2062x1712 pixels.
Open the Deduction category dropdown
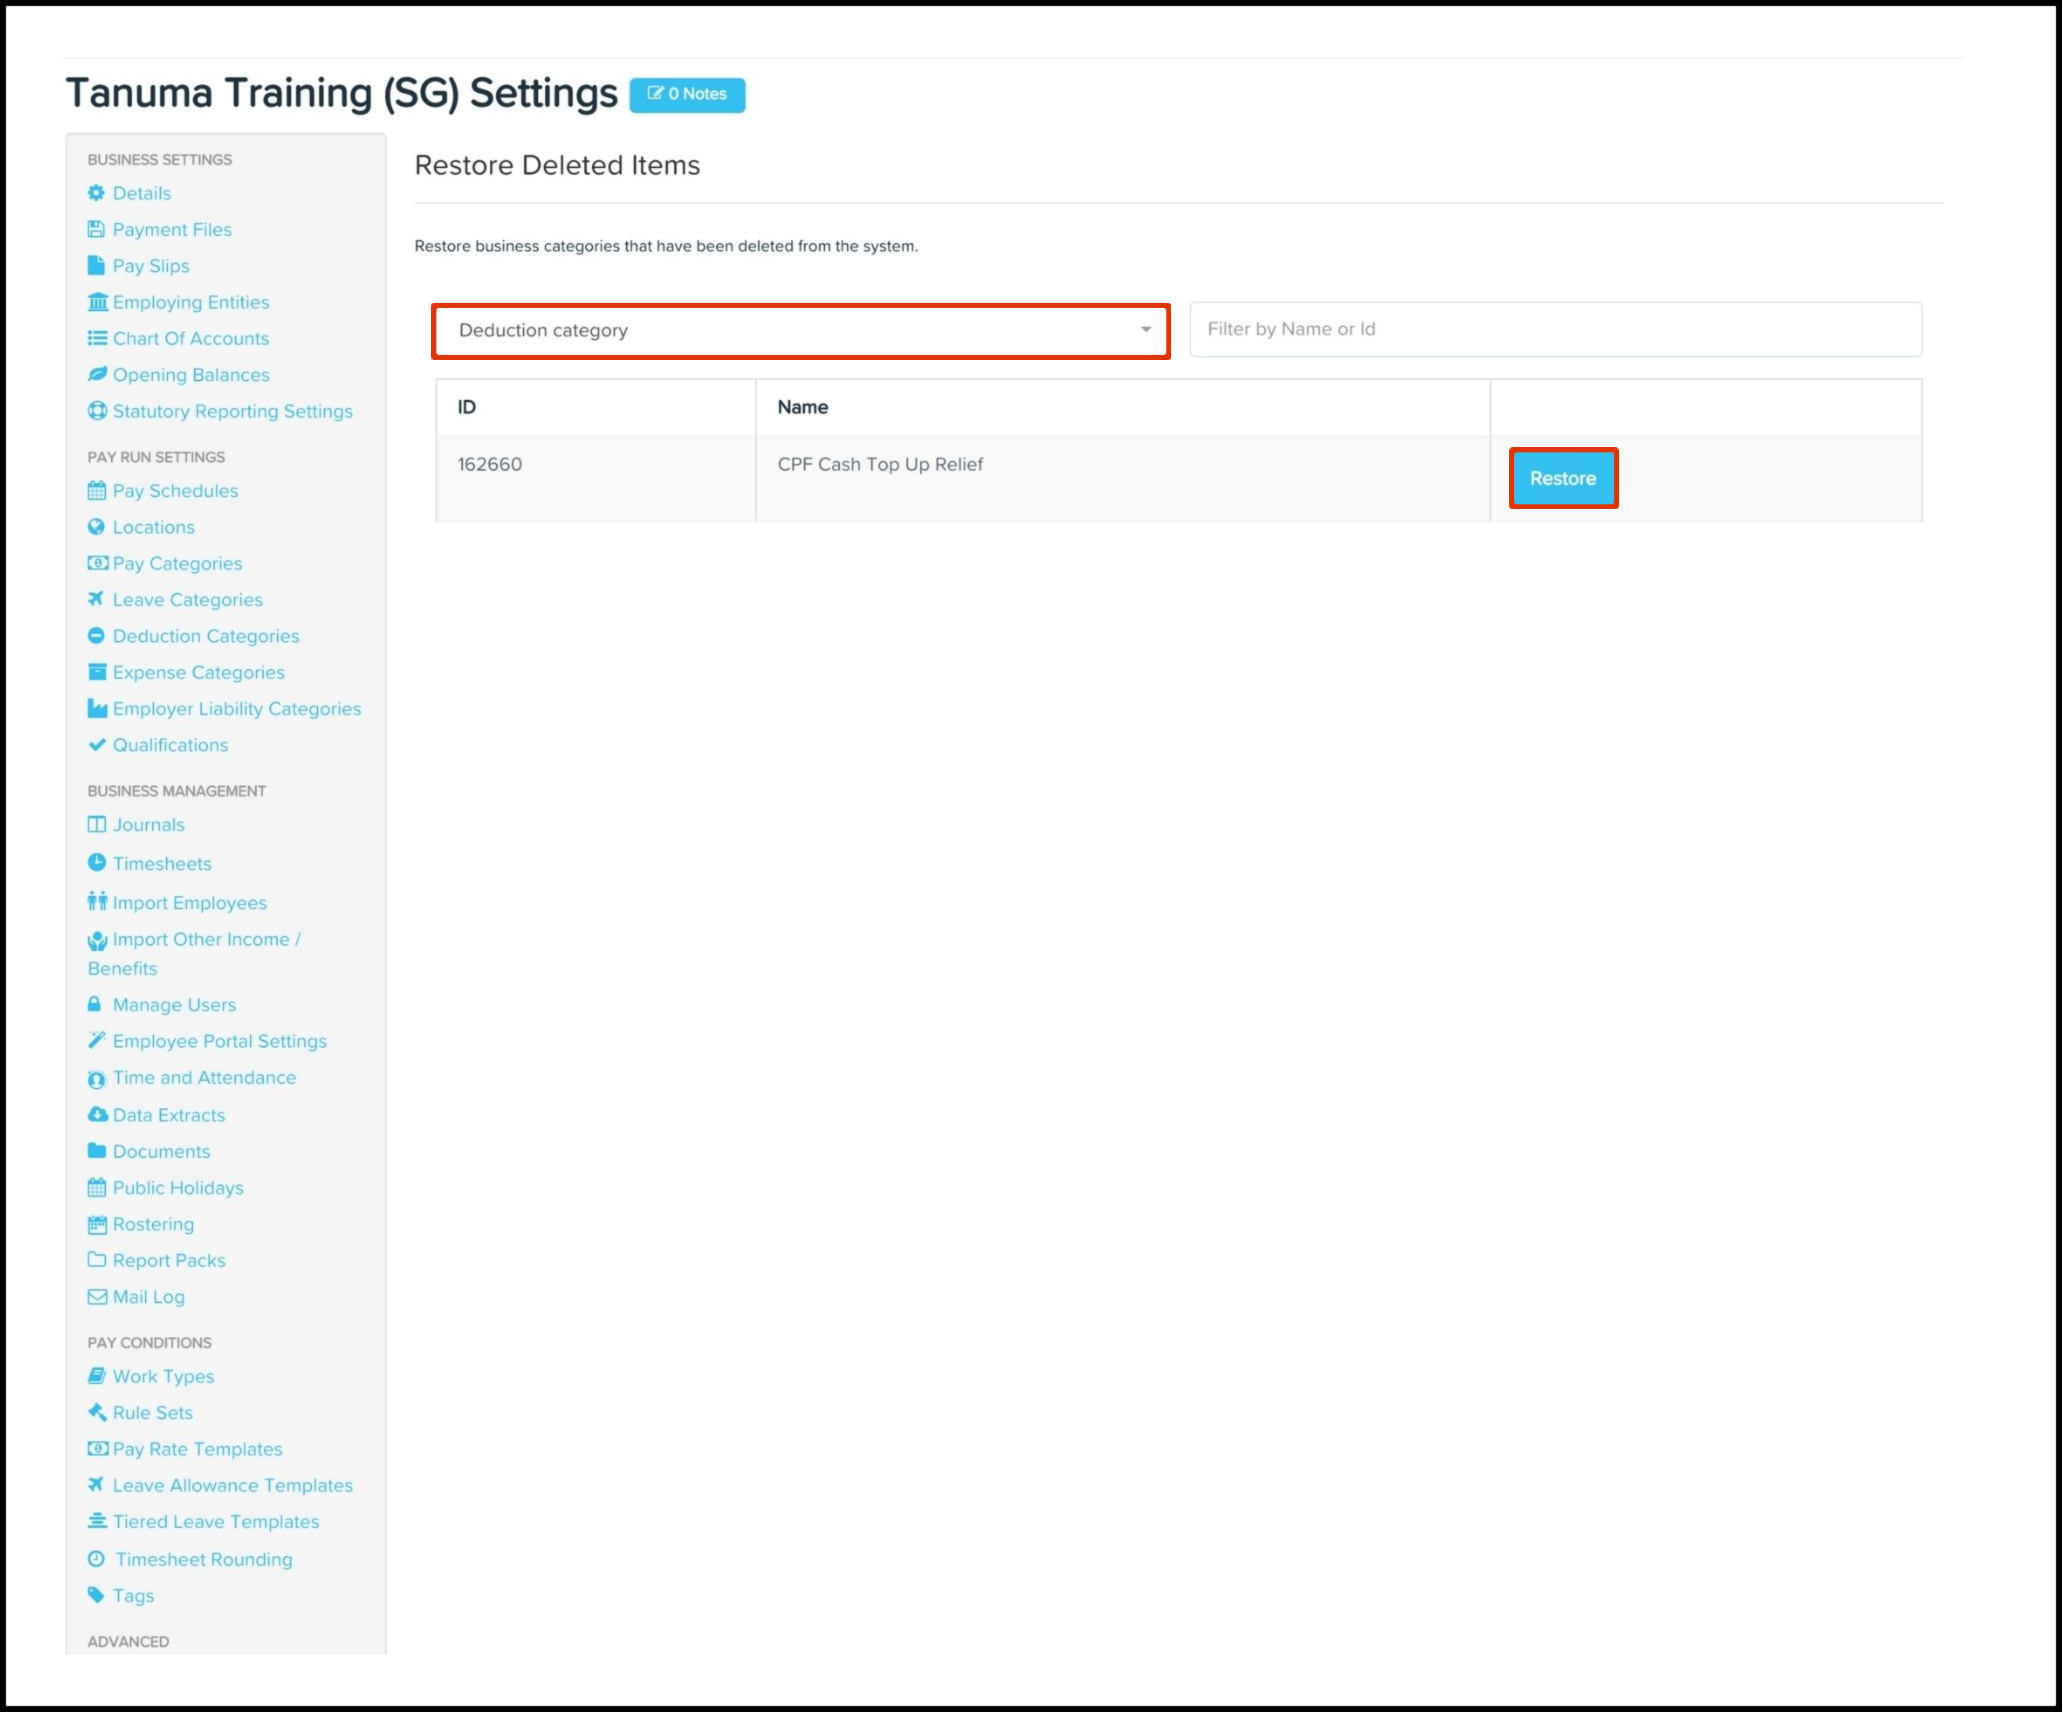(x=800, y=331)
